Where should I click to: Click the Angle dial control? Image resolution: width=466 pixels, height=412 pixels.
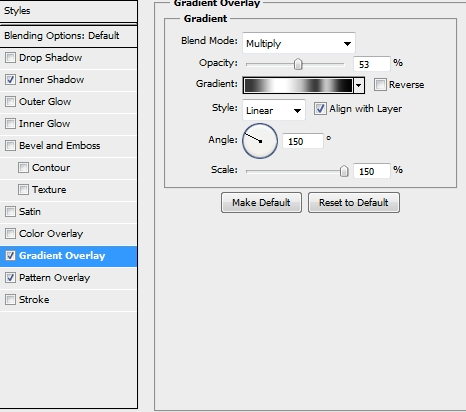(x=260, y=141)
